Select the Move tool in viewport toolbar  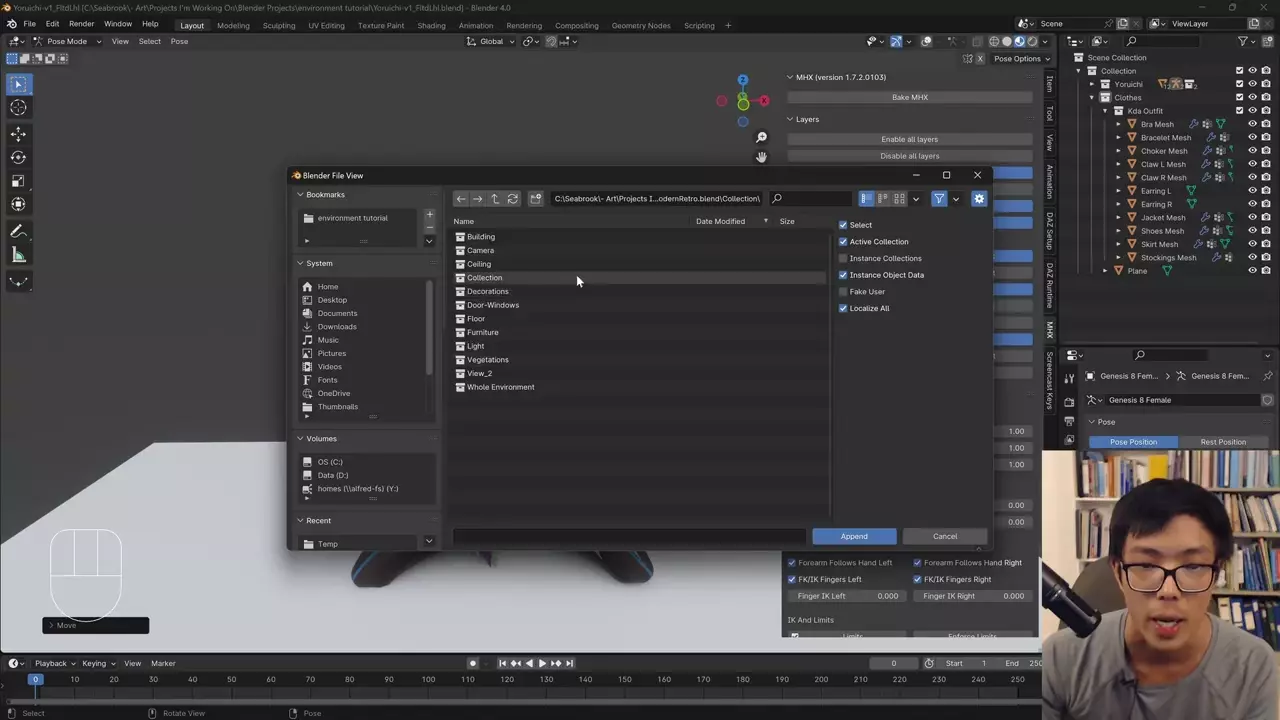tap(18, 133)
